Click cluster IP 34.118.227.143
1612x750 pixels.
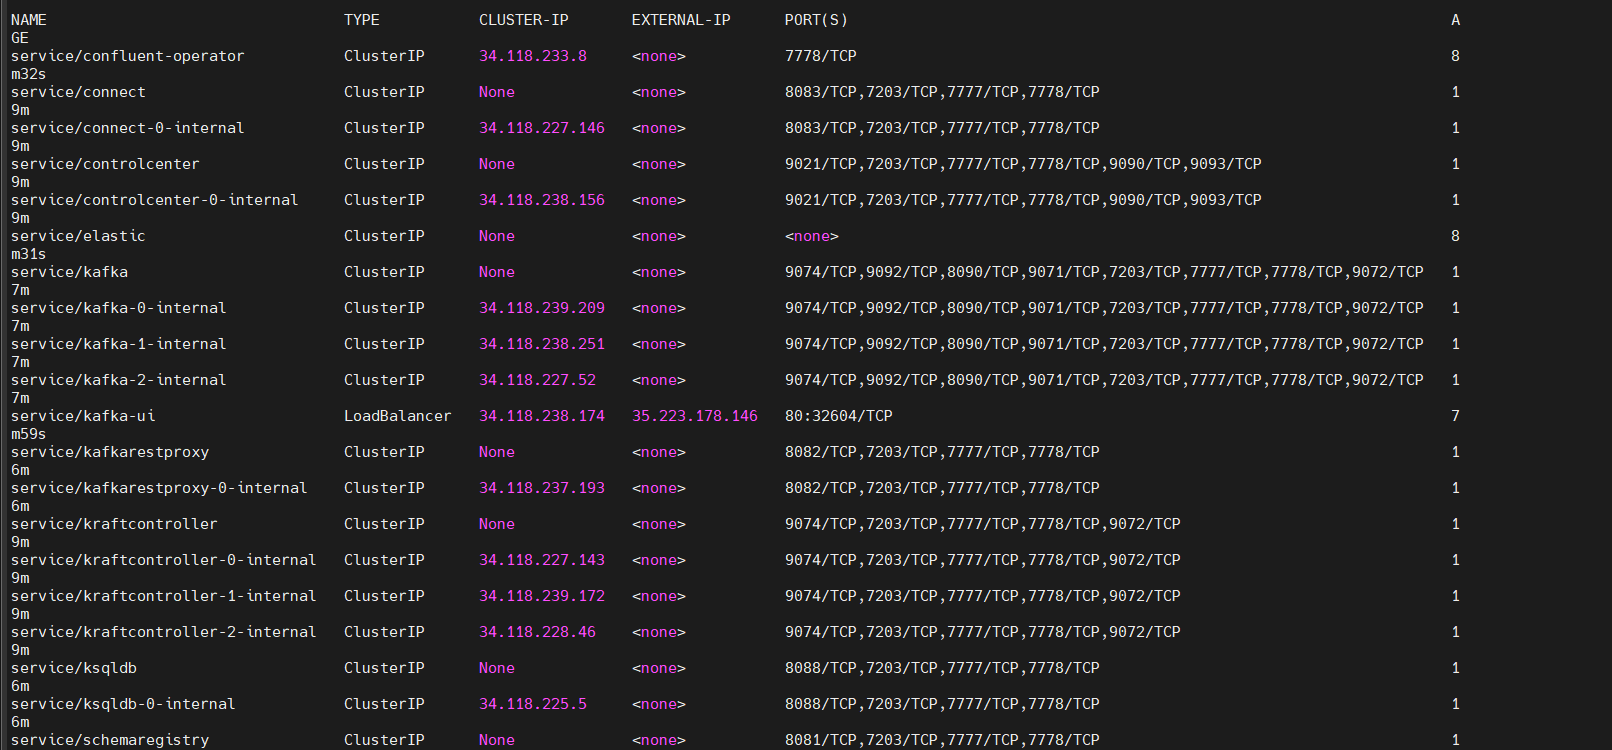tap(542, 560)
